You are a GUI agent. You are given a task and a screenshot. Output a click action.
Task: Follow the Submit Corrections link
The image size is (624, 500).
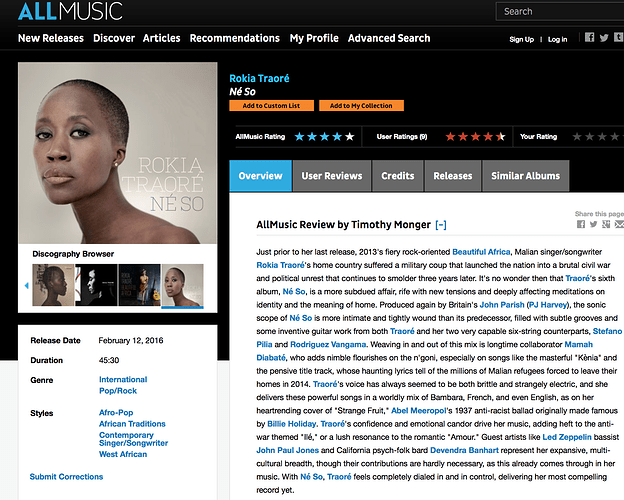click(66, 477)
